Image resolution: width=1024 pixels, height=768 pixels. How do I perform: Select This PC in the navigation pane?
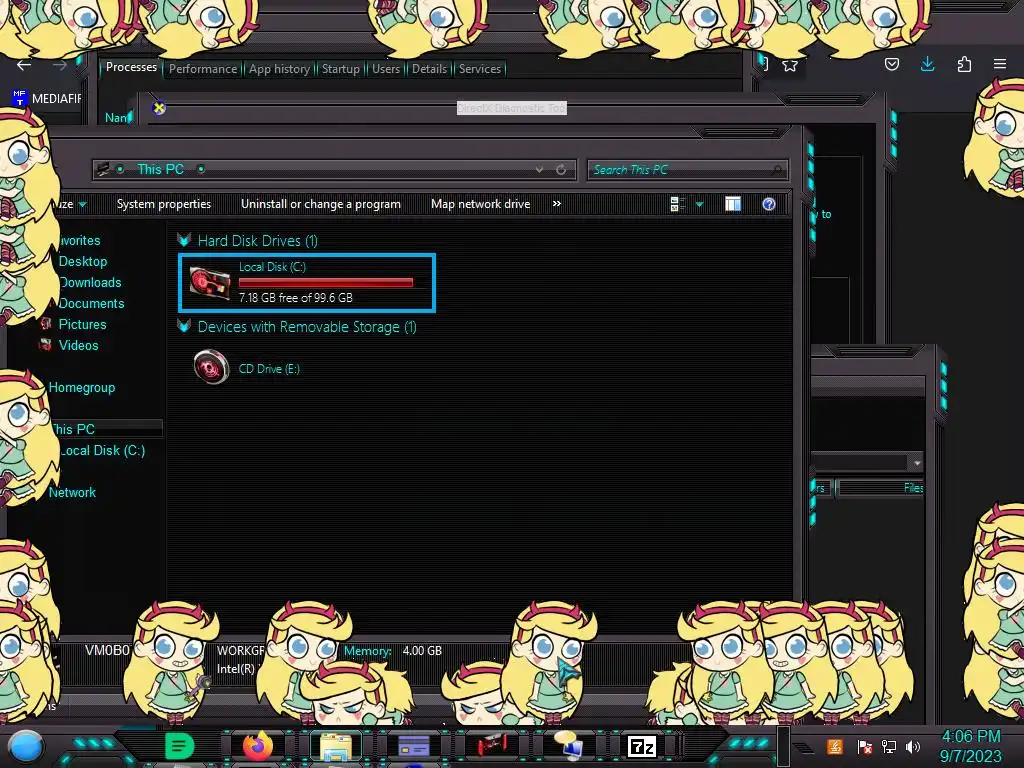coord(73,429)
